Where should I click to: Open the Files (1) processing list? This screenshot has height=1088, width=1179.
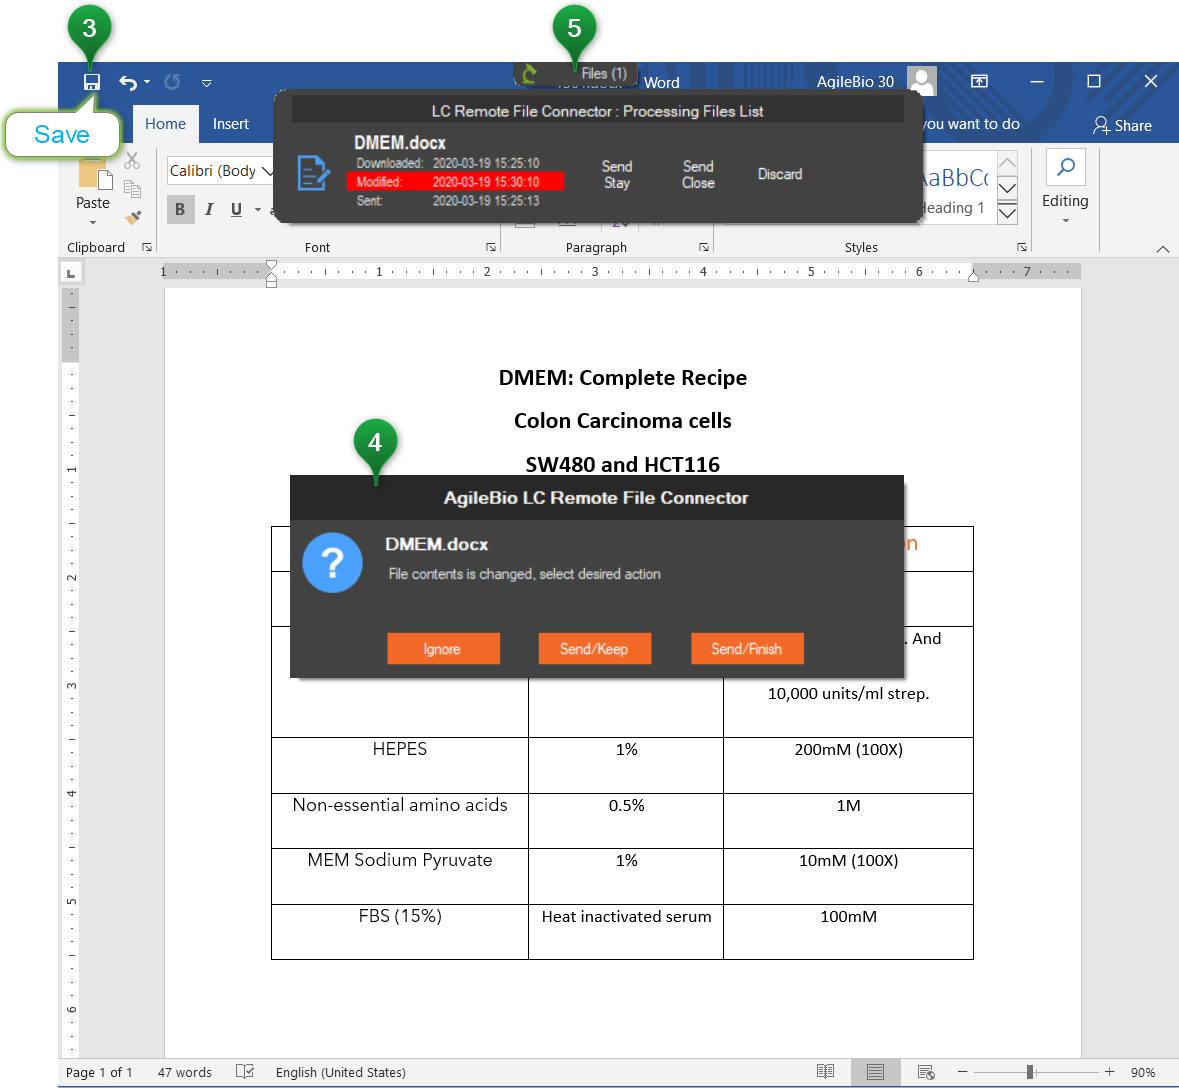(x=604, y=73)
